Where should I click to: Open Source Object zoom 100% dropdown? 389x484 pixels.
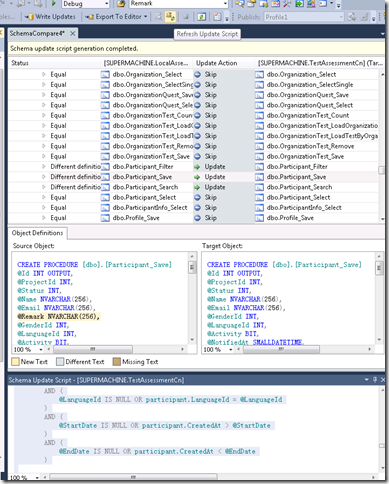(x=41, y=350)
